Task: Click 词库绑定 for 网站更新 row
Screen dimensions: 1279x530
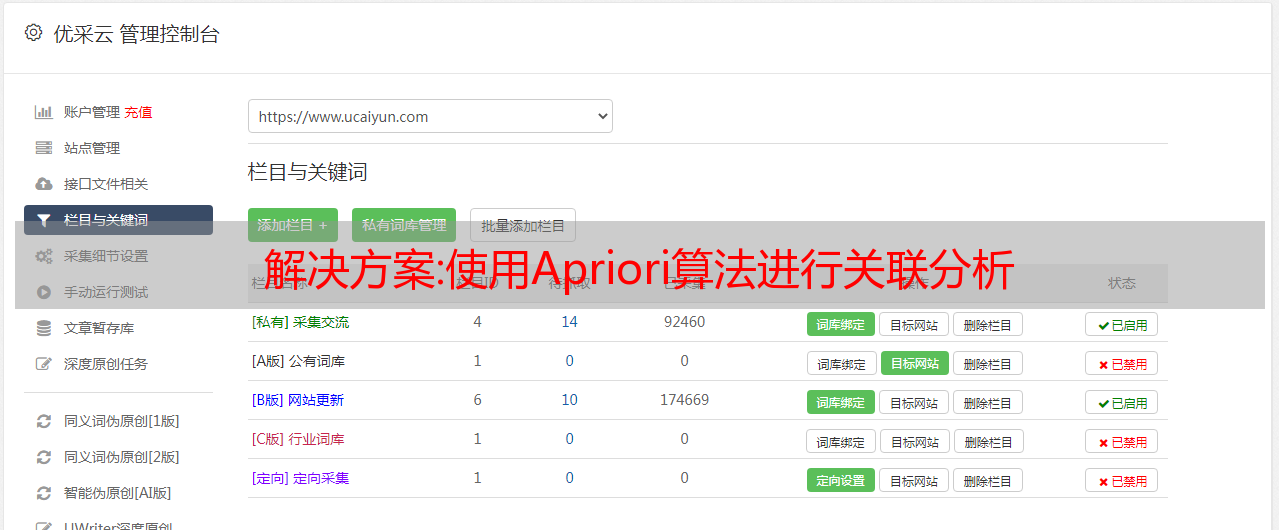Action: click(x=841, y=402)
